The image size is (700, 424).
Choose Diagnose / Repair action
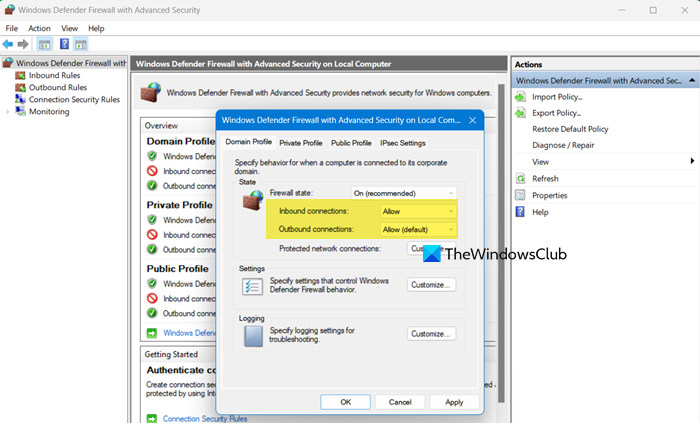tap(563, 145)
